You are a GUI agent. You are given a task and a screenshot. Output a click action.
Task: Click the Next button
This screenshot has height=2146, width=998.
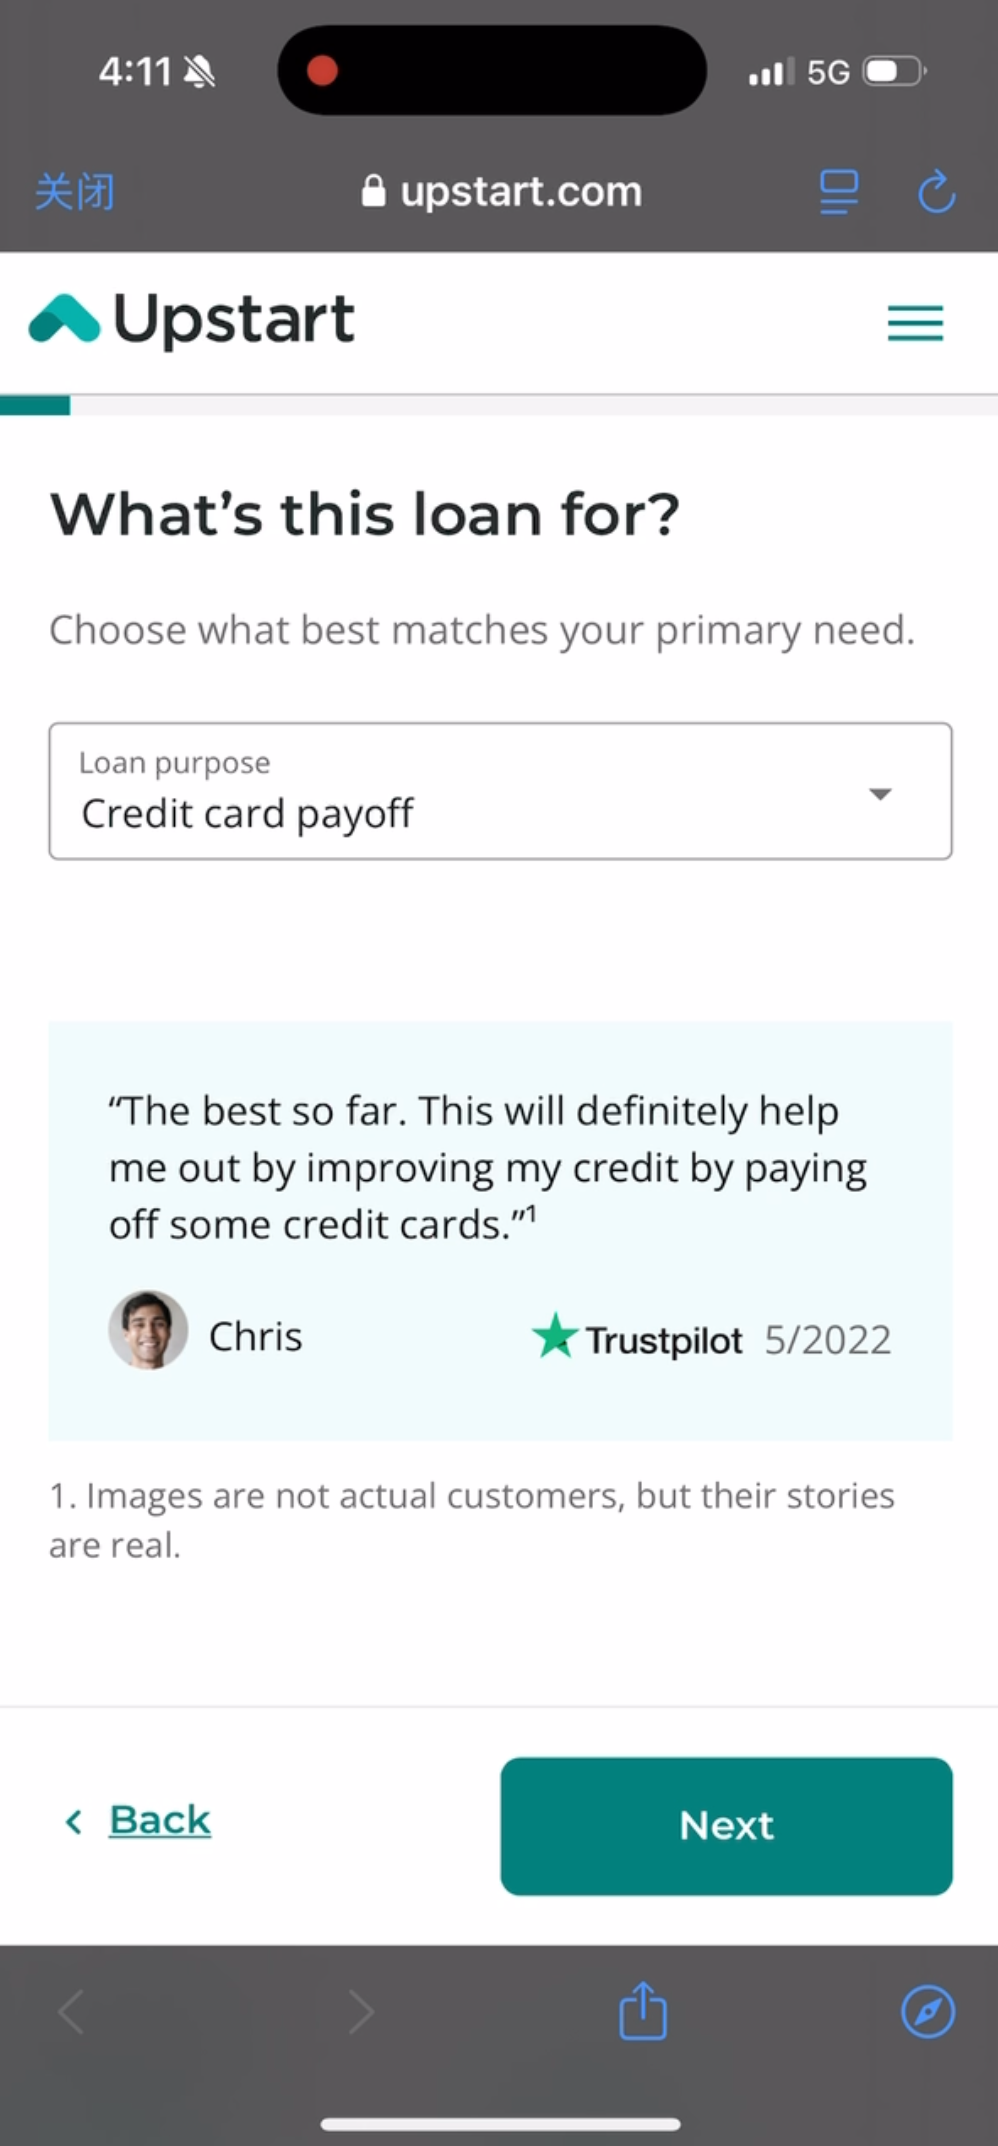pyautogui.click(x=726, y=1826)
